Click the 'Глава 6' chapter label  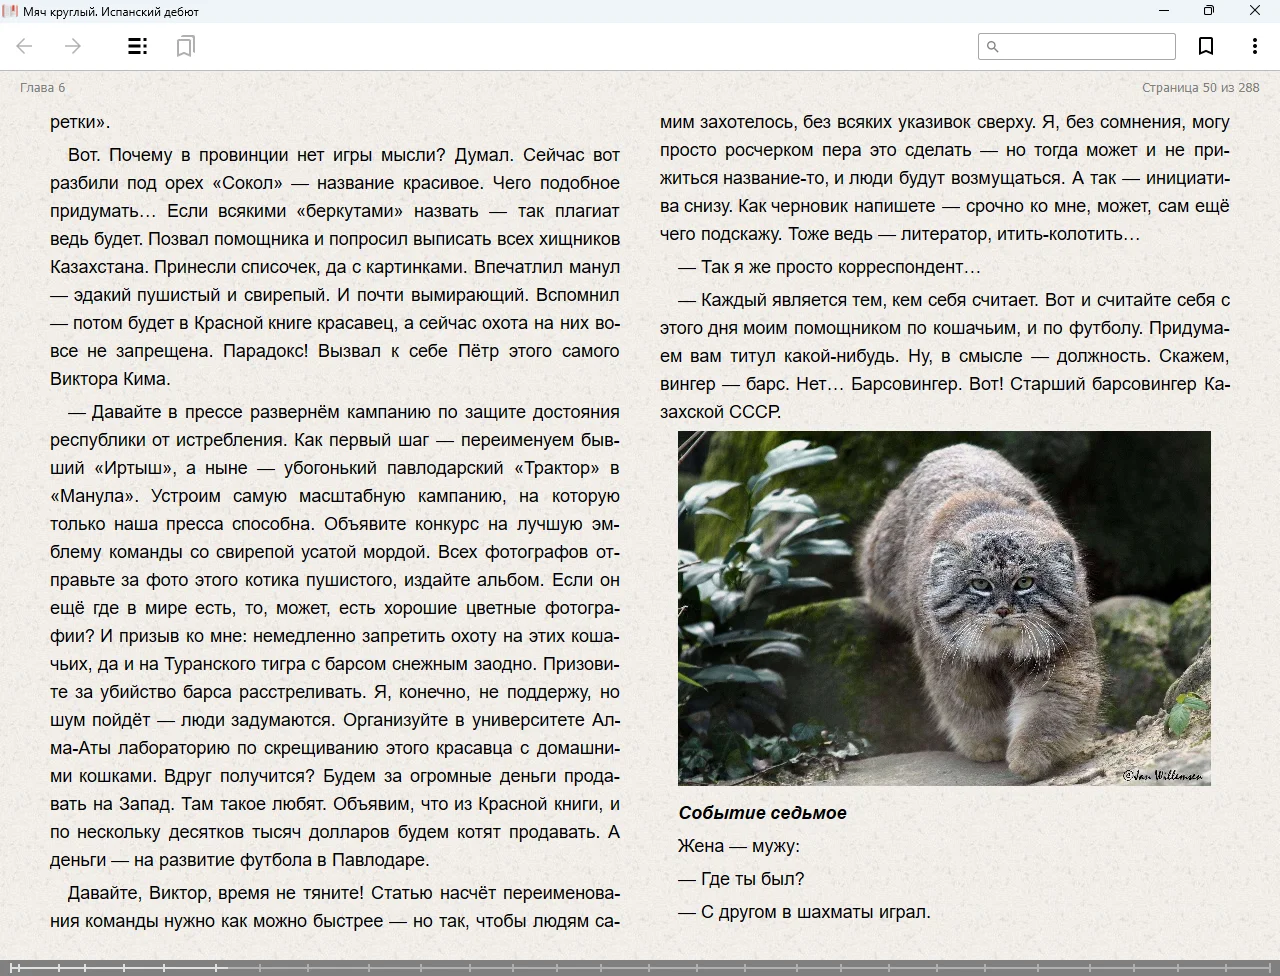point(43,88)
